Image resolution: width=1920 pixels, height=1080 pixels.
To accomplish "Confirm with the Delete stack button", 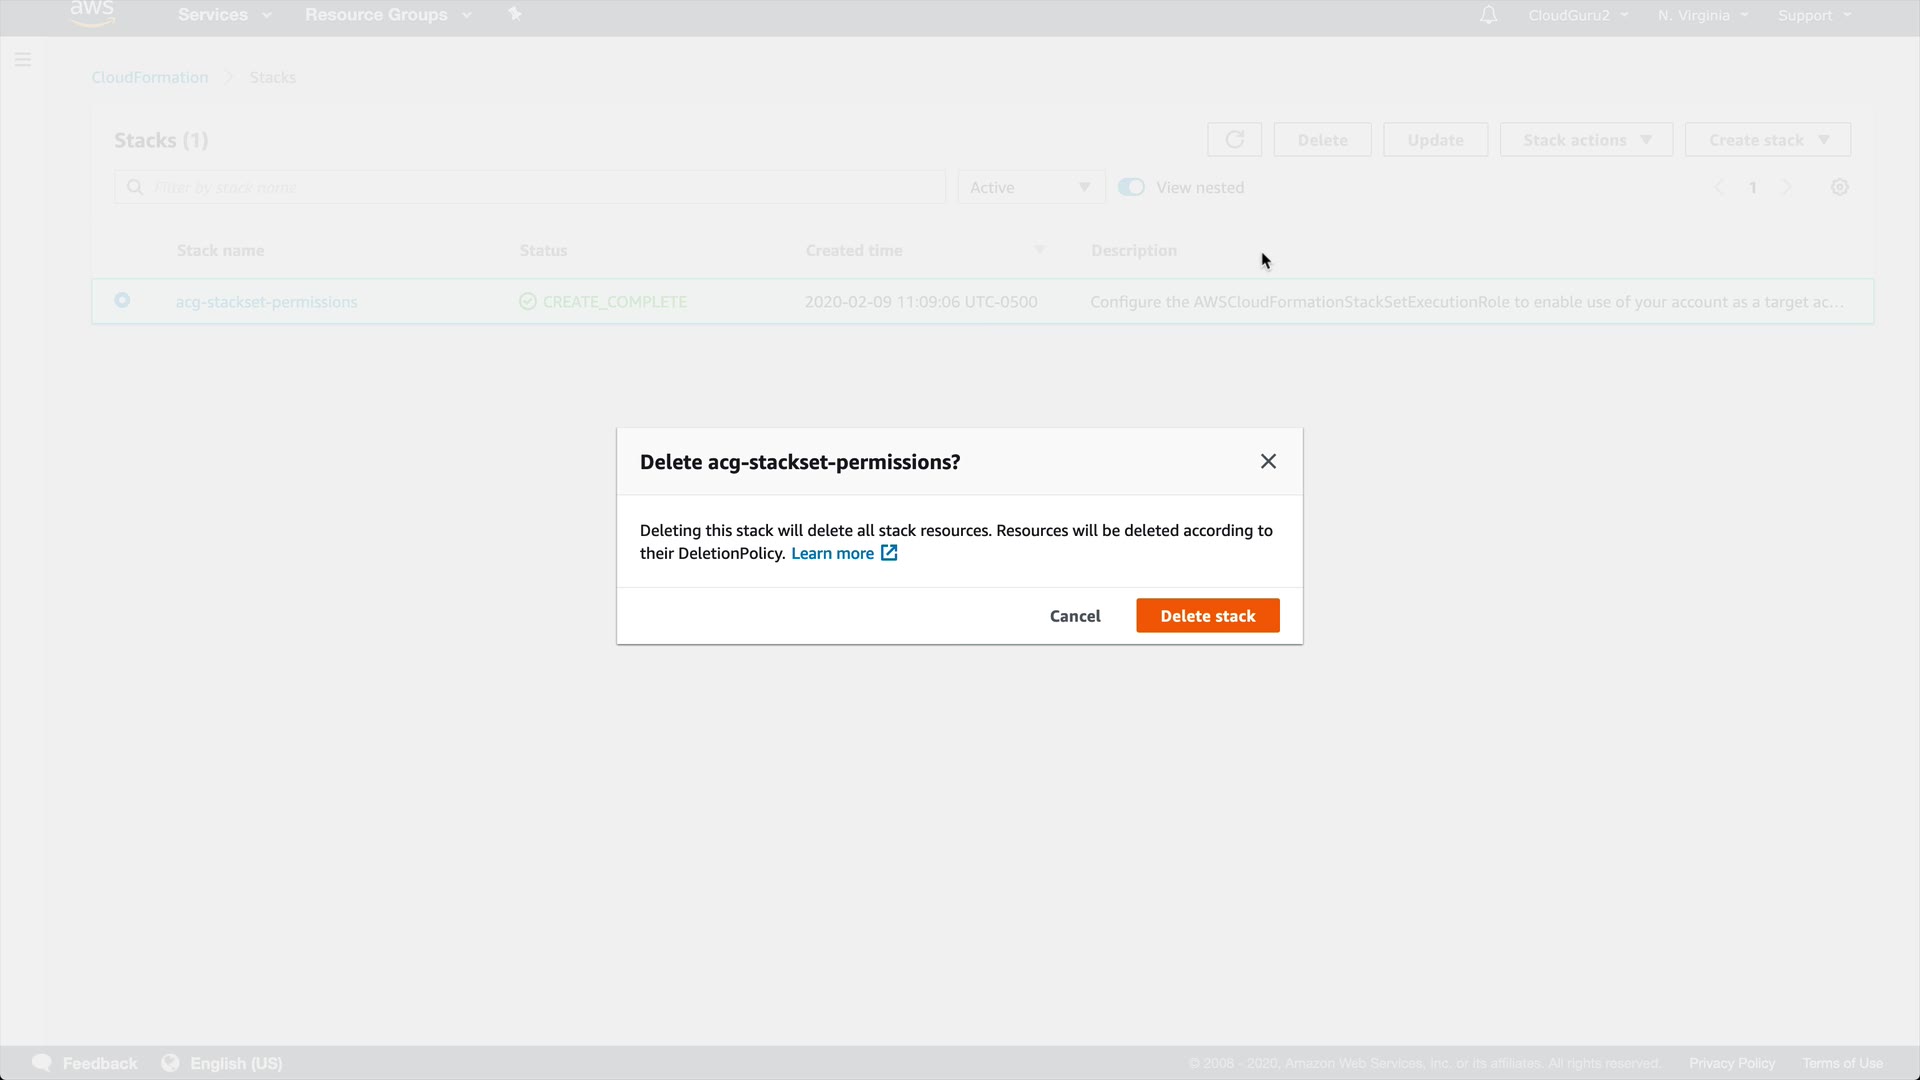I will pyautogui.click(x=1207, y=616).
